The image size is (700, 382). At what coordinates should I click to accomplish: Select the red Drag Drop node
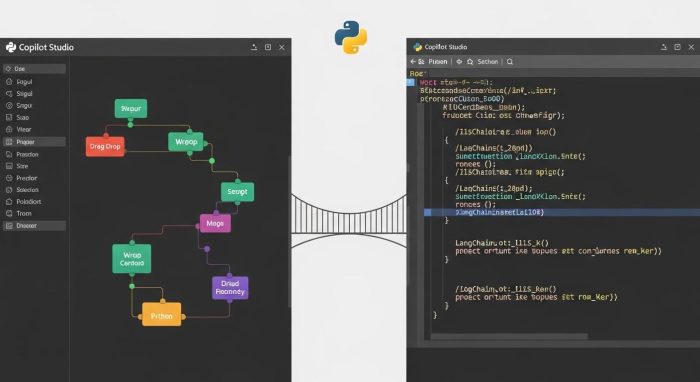105,146
